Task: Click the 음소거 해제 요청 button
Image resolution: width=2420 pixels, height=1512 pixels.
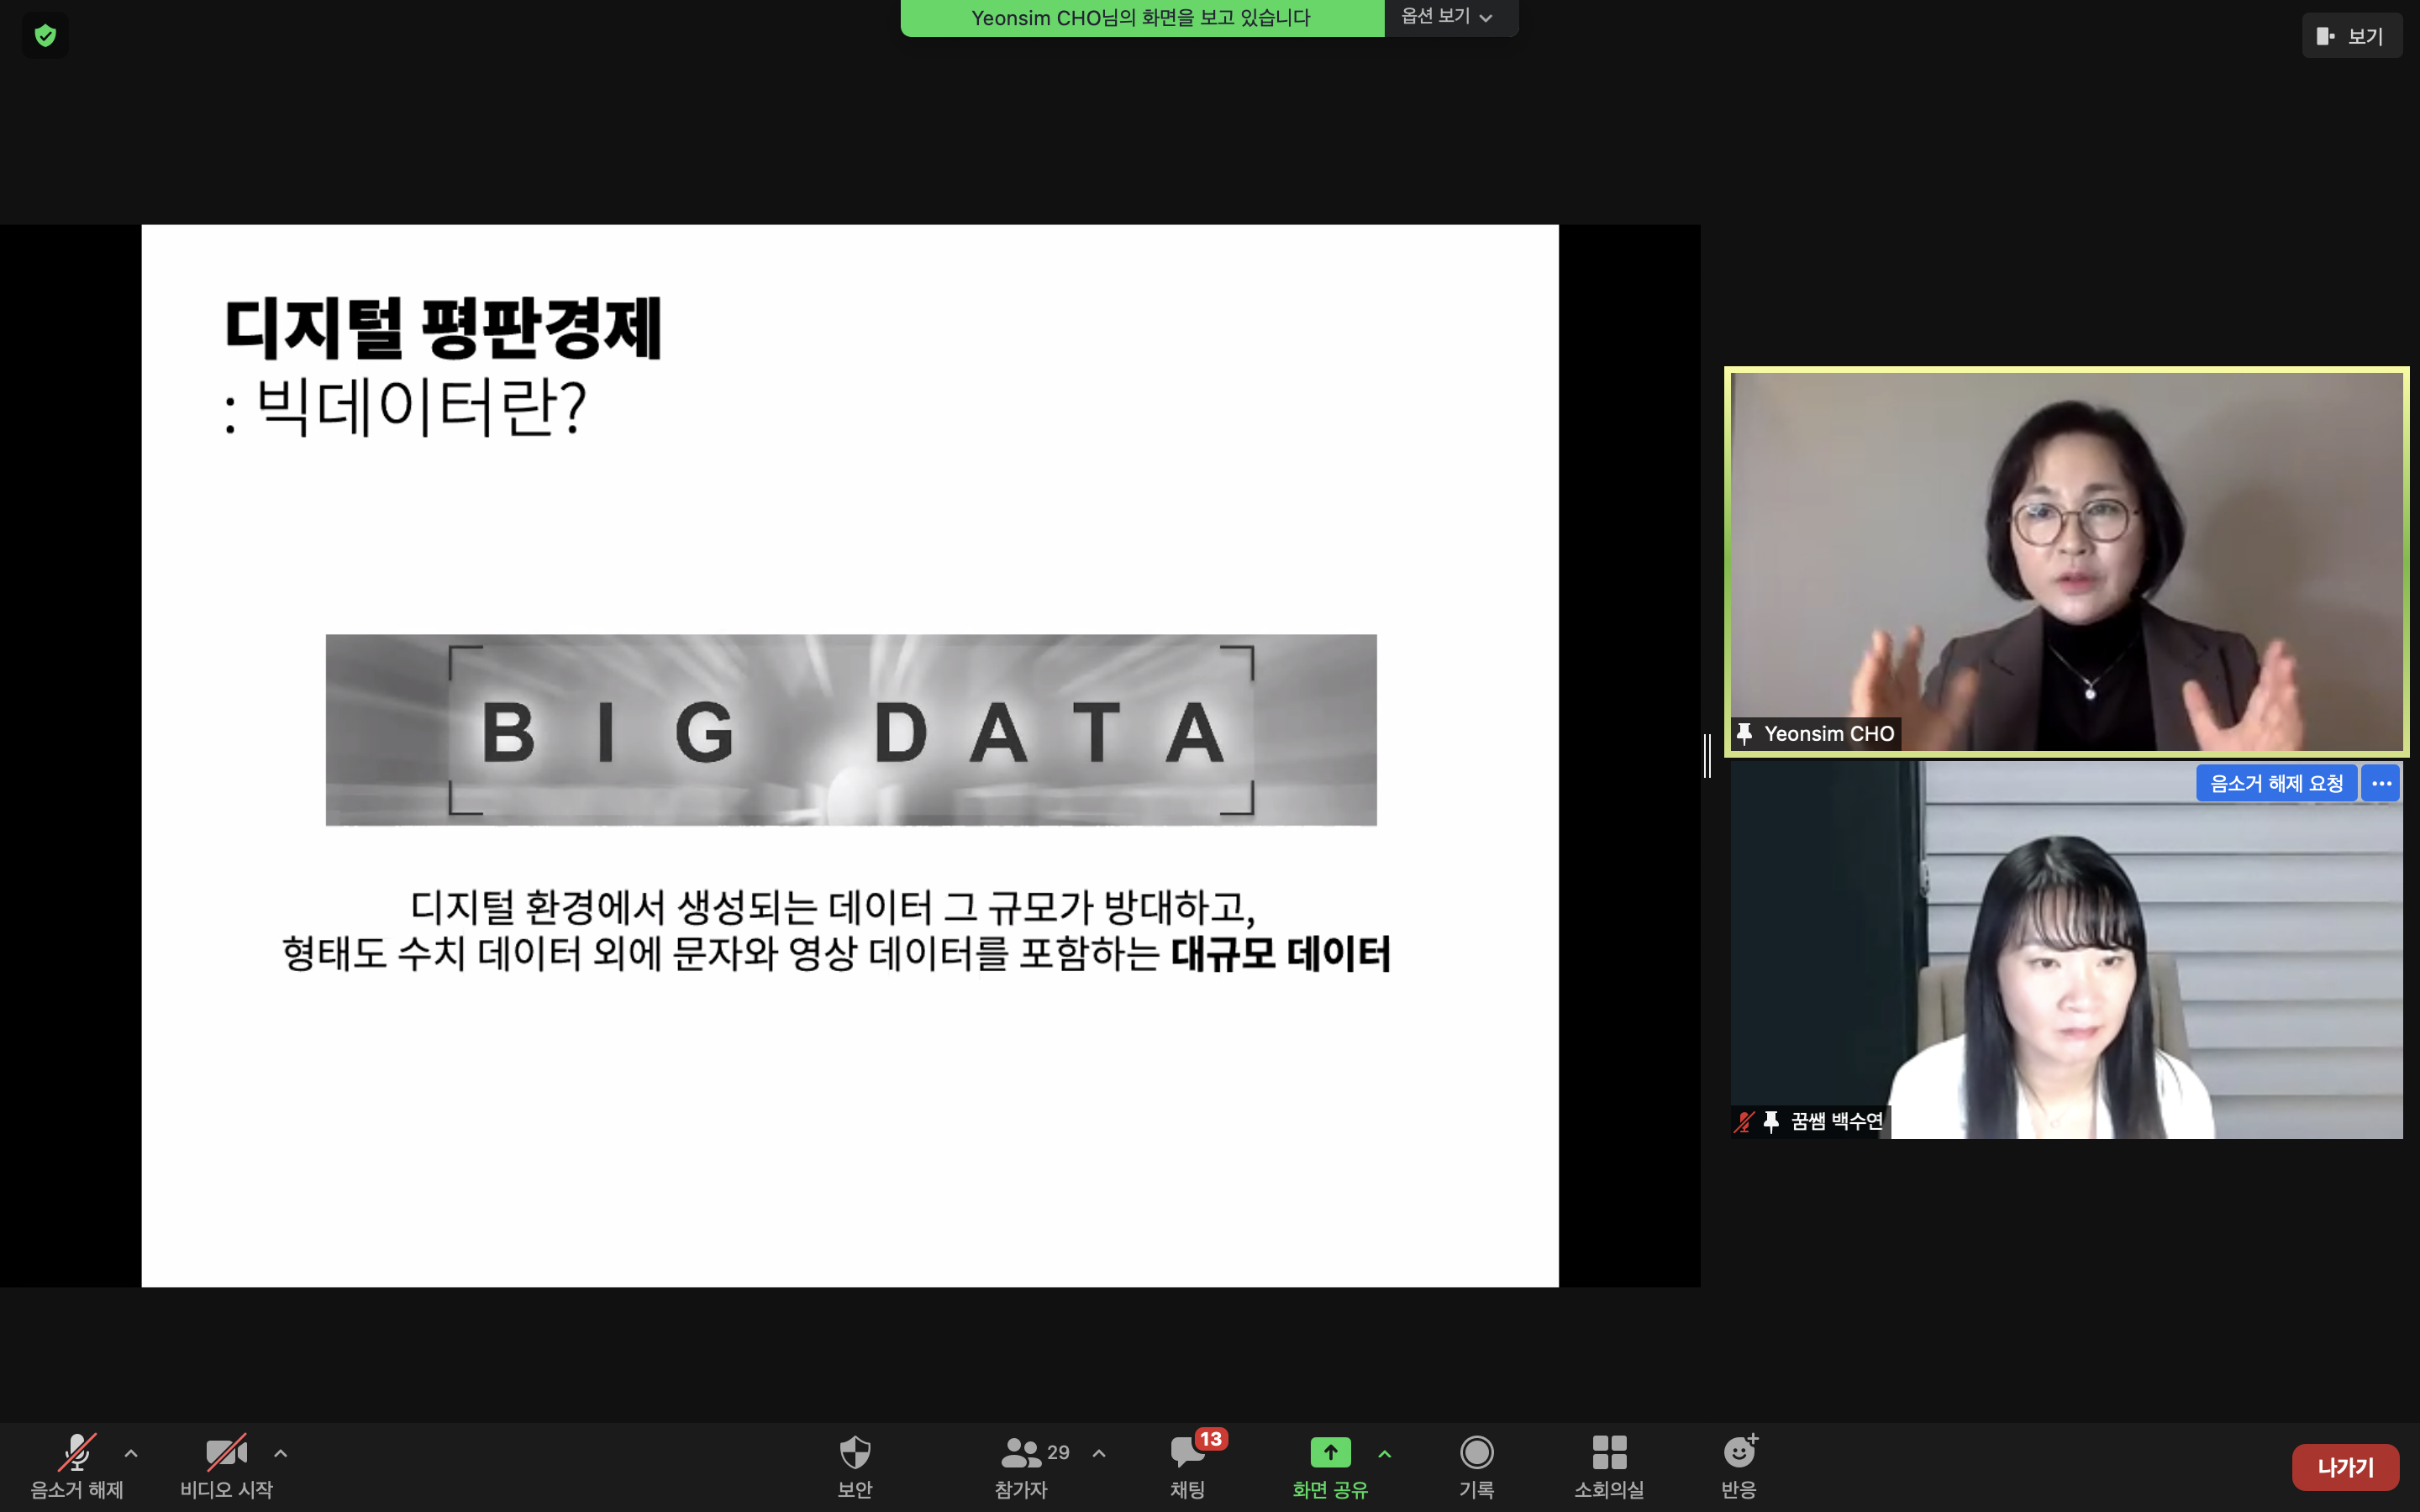Action: 2276,783
